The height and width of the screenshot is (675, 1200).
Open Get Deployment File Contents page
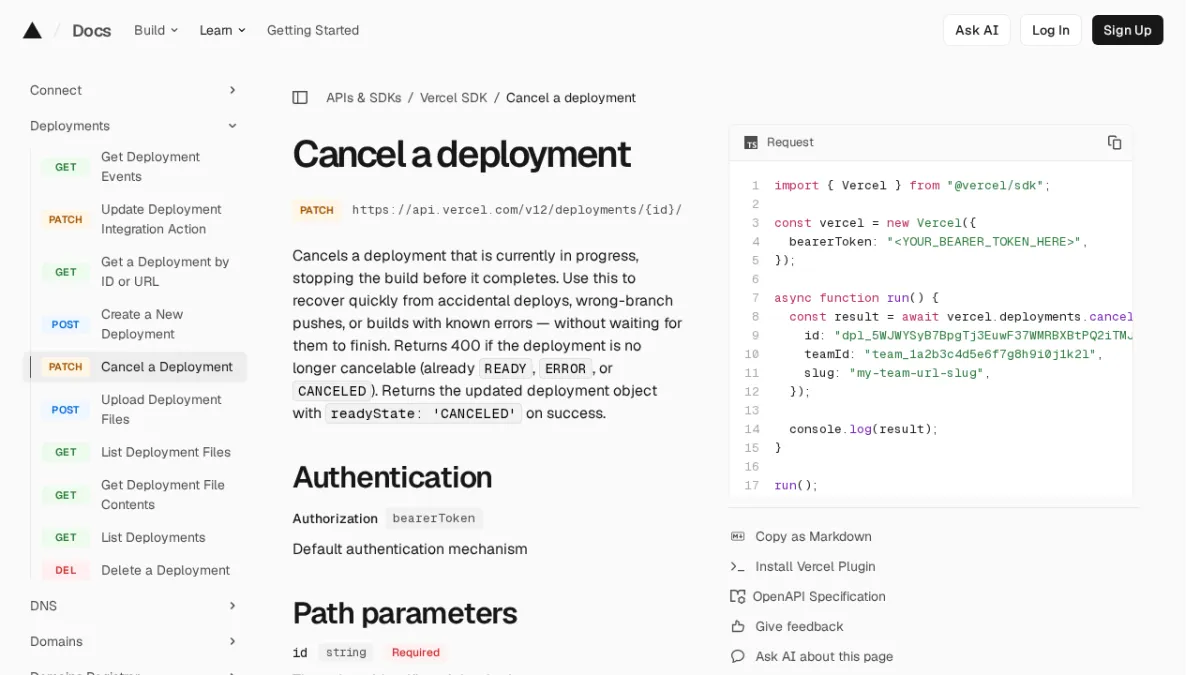coord(163,495)
